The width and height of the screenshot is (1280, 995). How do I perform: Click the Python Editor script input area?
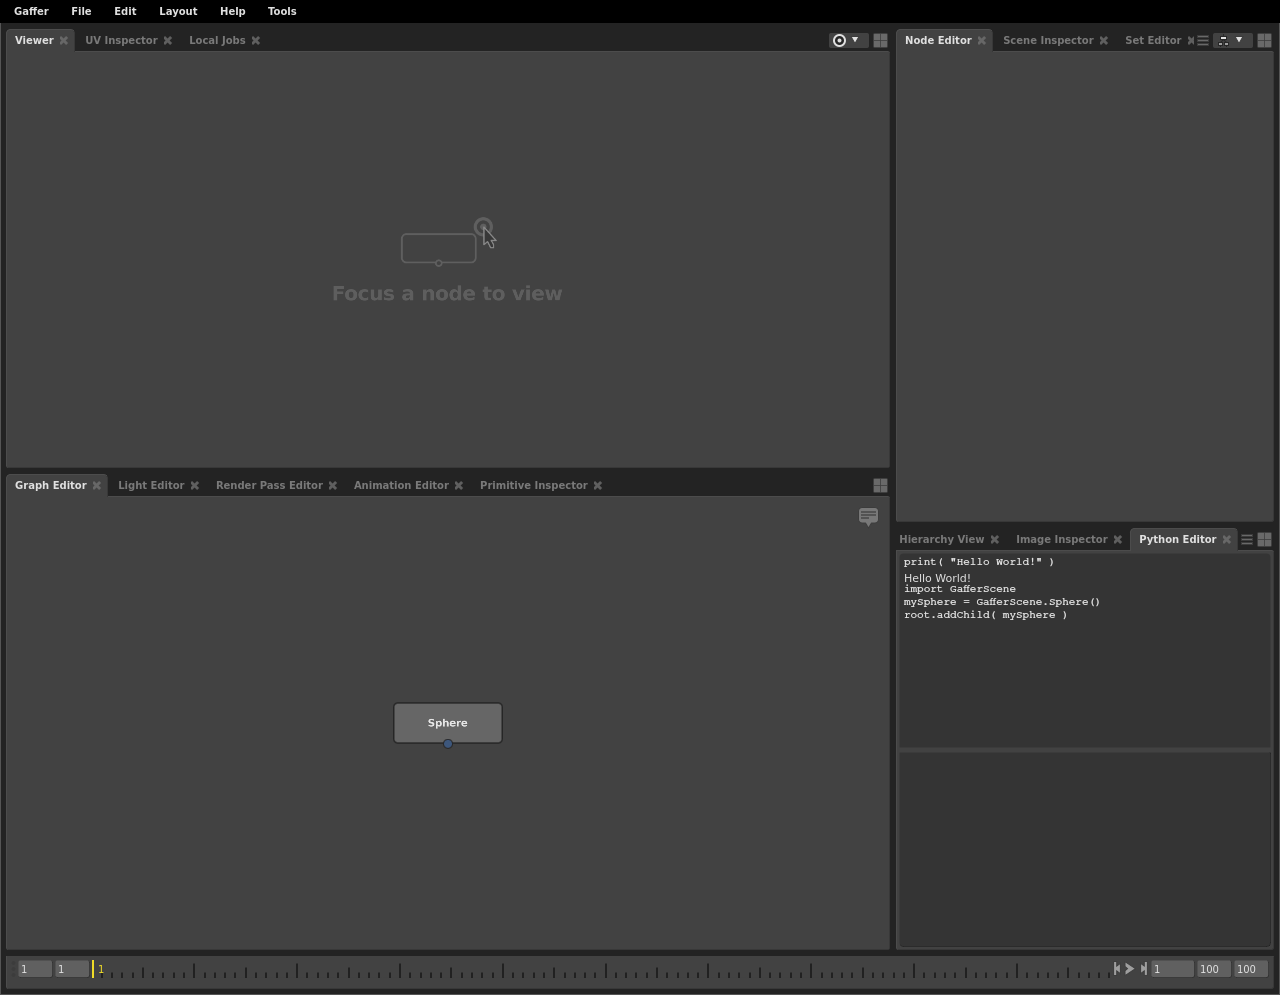tap(1085, 848)
